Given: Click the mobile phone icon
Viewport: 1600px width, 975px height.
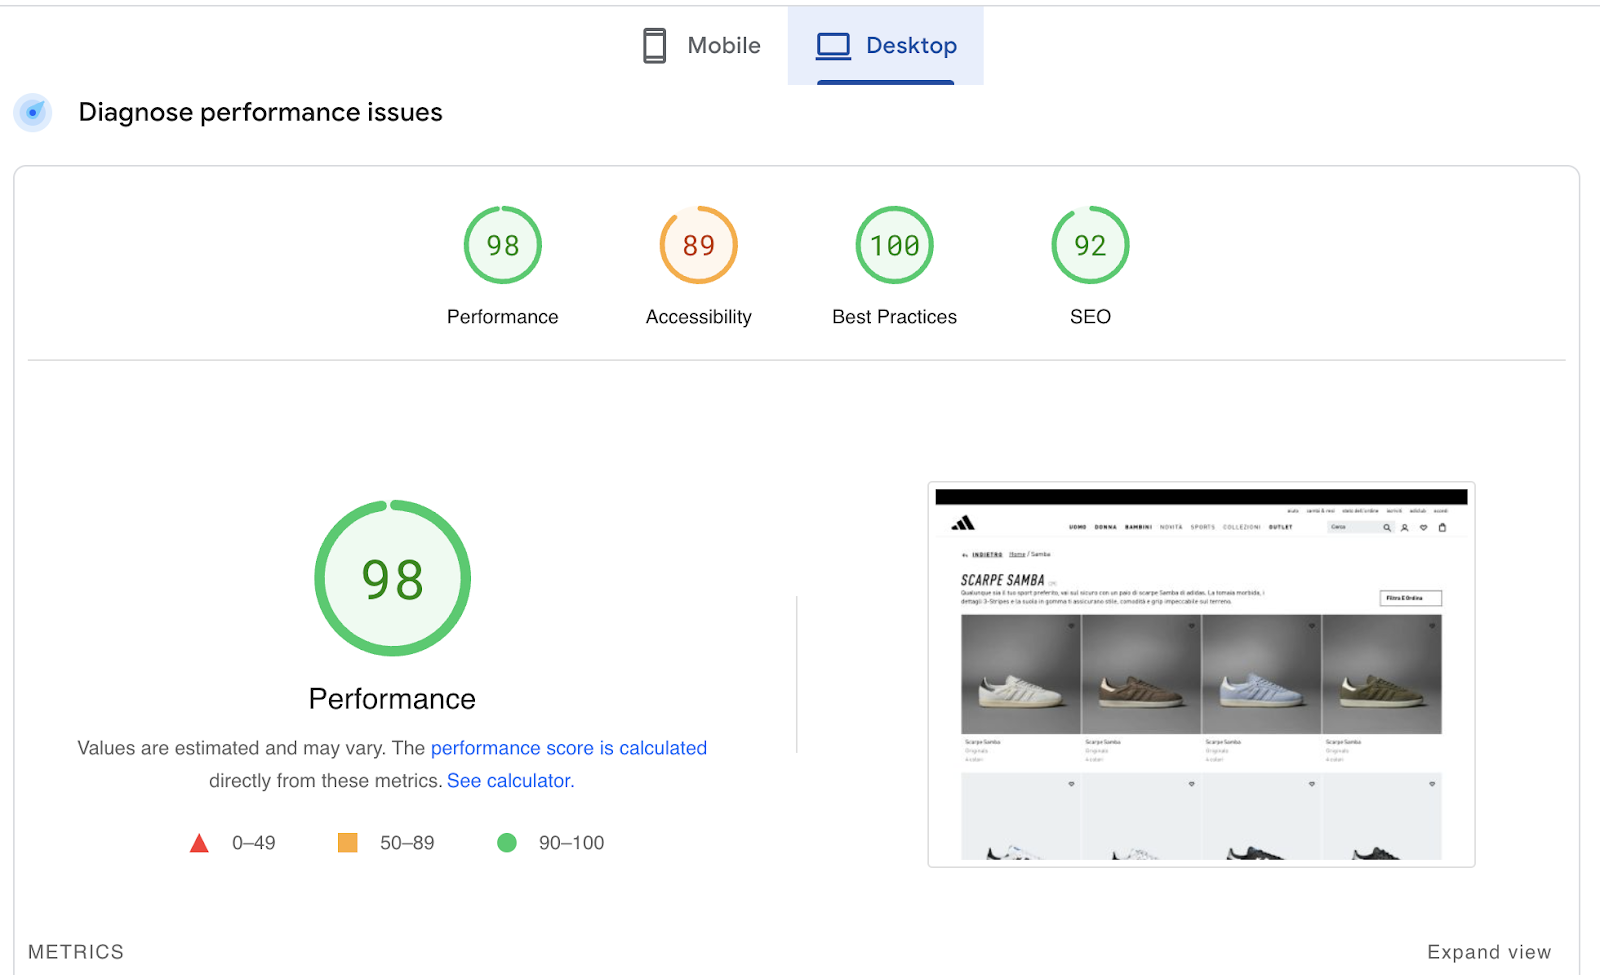Looking at the screenshot, I should [x=654, y=45].
